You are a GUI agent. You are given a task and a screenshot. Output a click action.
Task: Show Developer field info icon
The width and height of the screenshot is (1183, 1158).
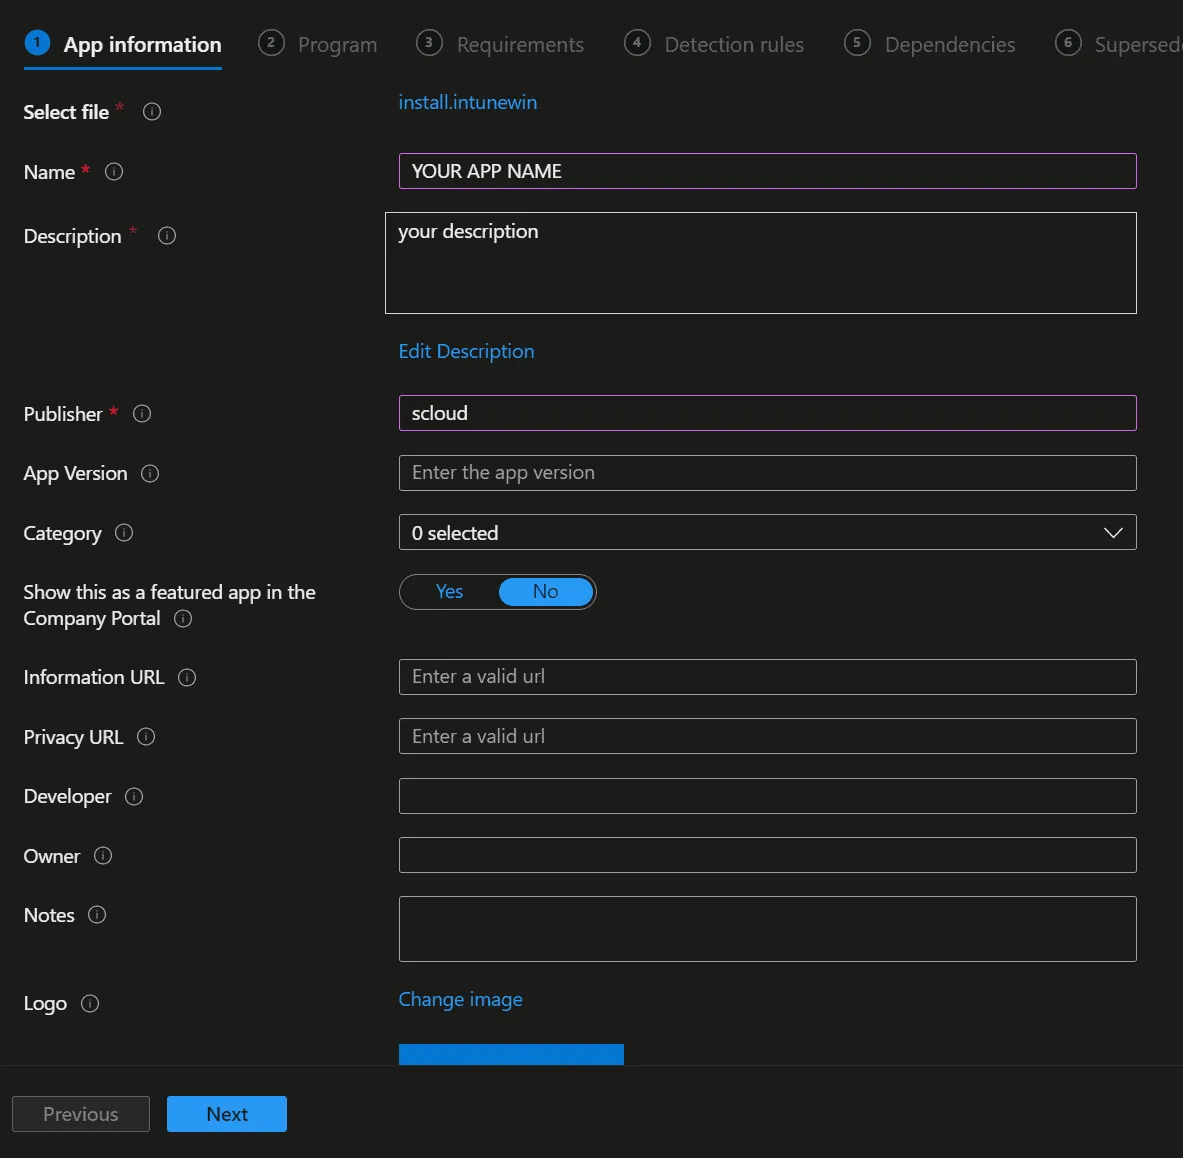point(134,797)
